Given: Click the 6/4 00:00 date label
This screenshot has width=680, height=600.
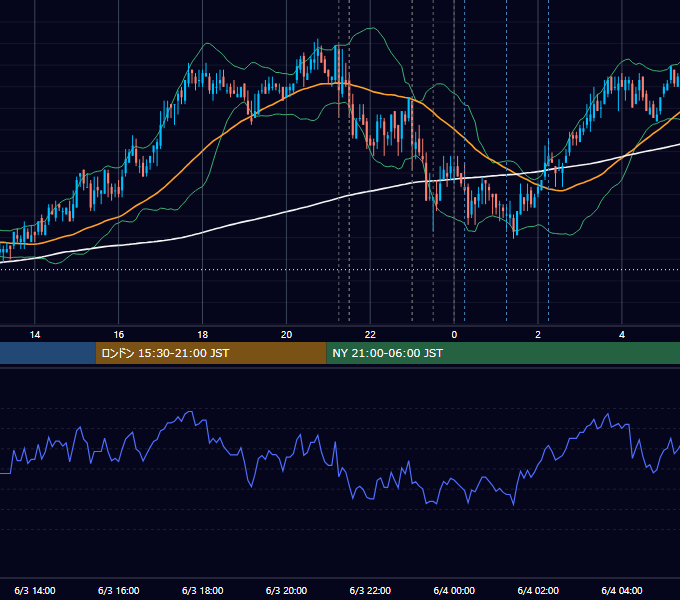Looking at the screenshot, I should [x=454, y=590].
